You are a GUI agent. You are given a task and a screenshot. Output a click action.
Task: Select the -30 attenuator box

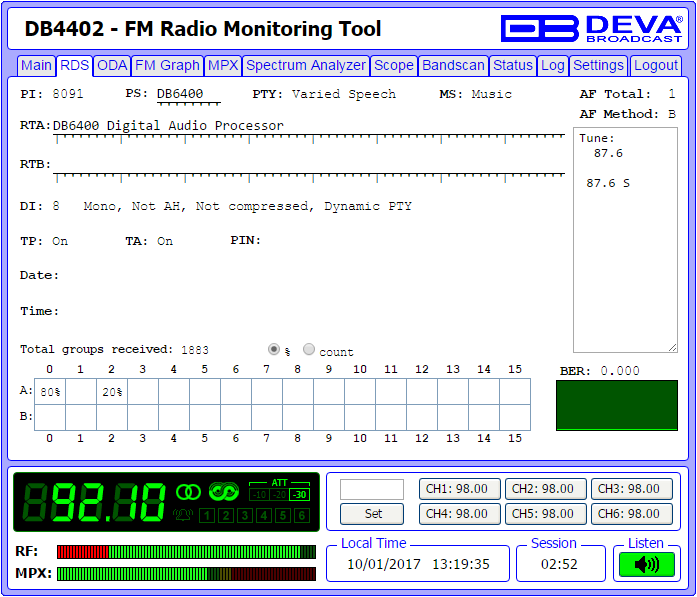[x=300, y=494]
